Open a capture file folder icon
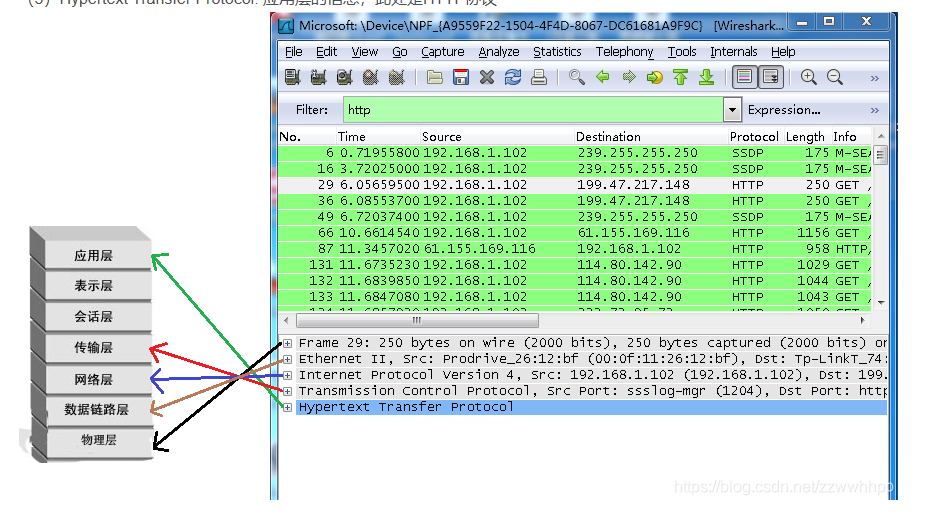The image size is (927, 523). (435, 77)
